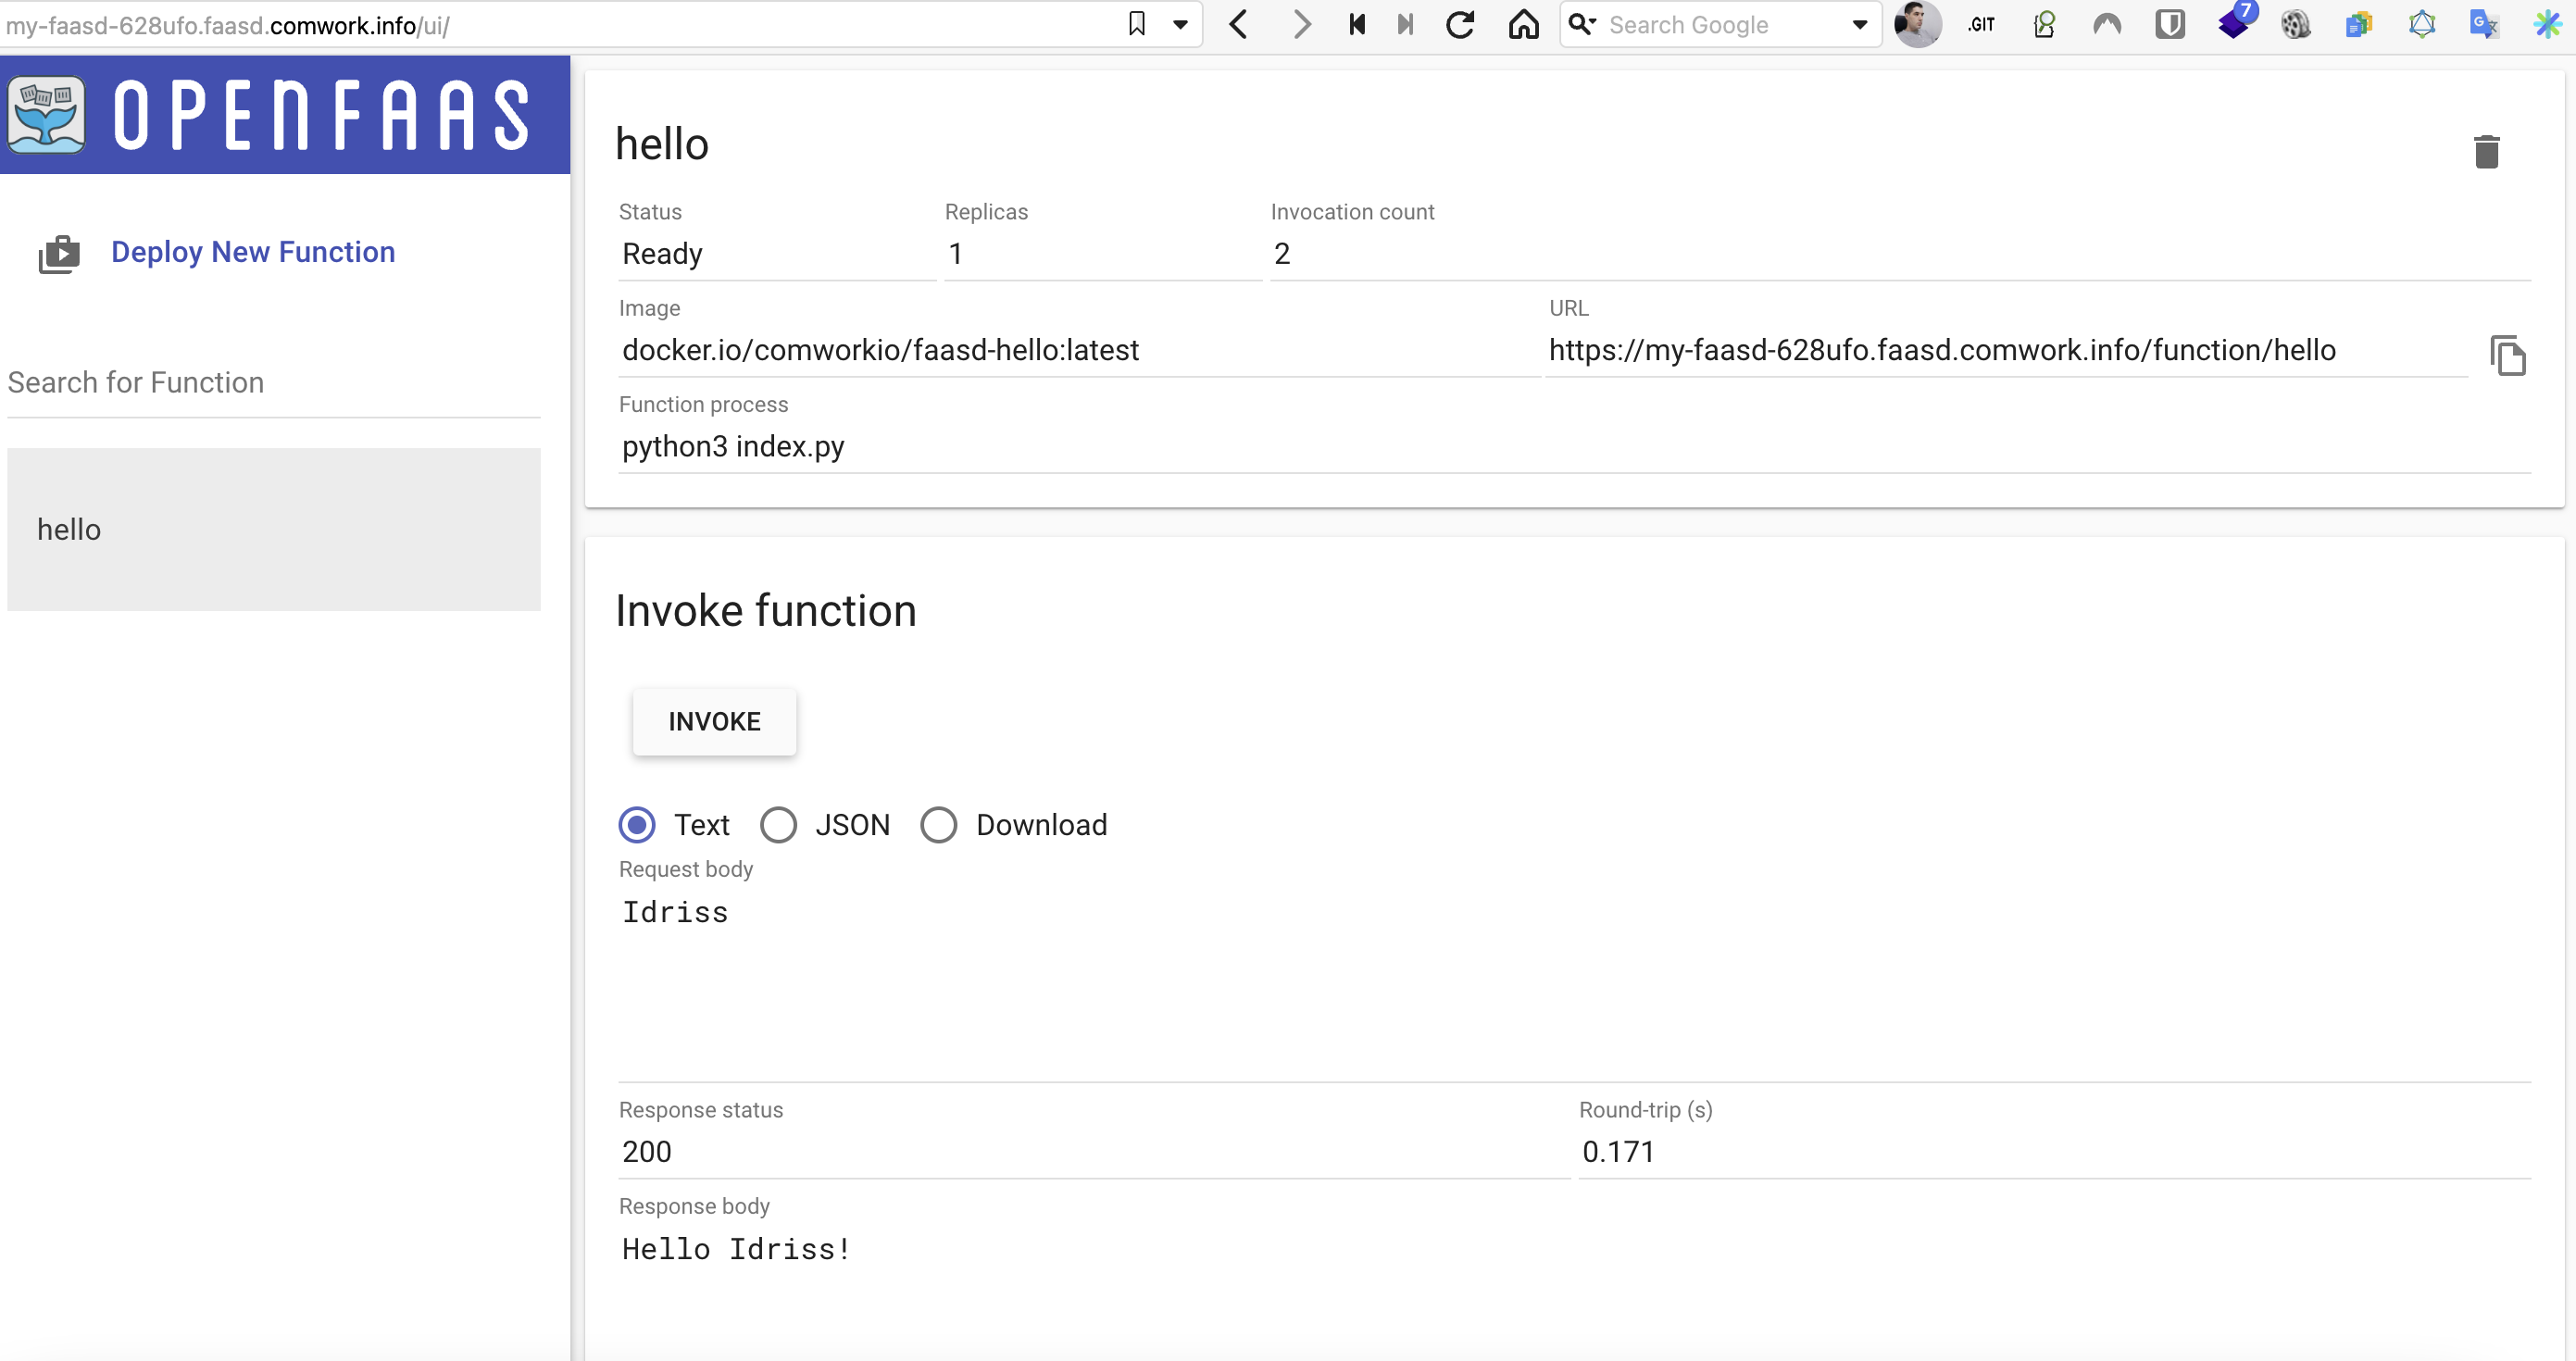Click the Deploy New Function link
2576x1361 pixels.
[252, 252]
